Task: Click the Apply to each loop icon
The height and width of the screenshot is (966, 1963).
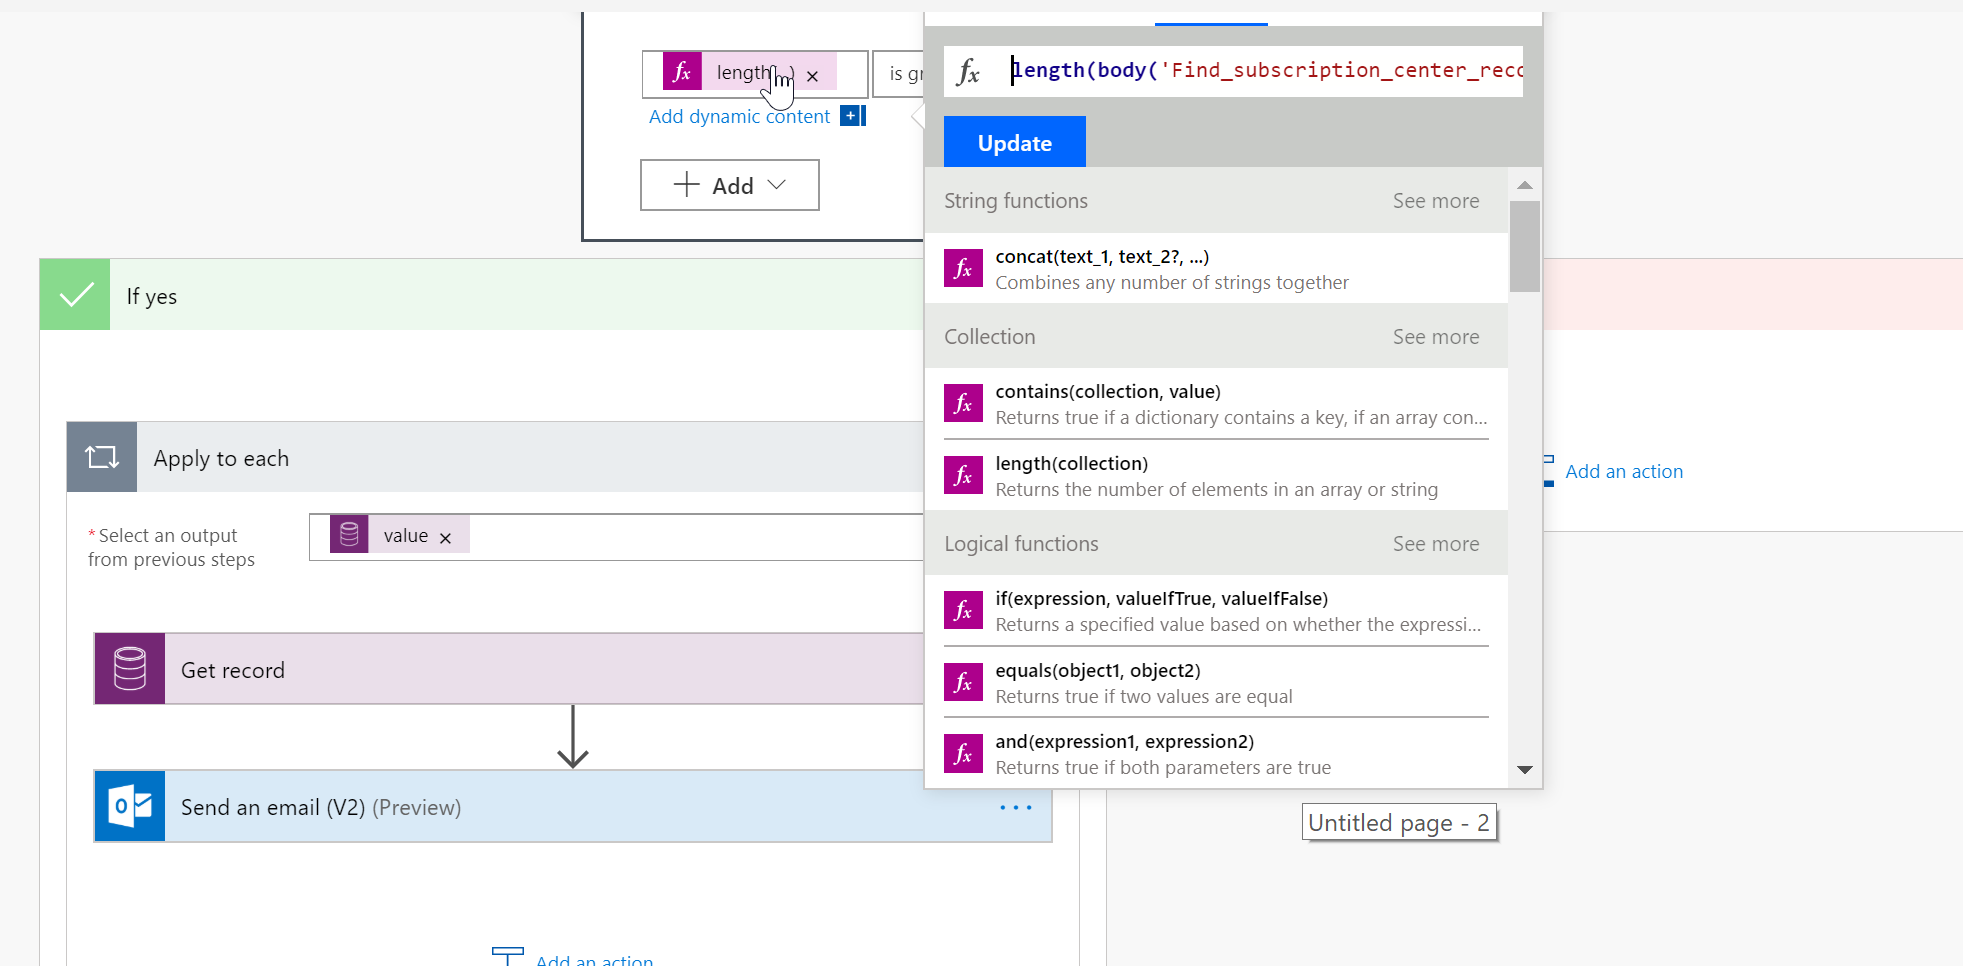Action: click(101, 457)
